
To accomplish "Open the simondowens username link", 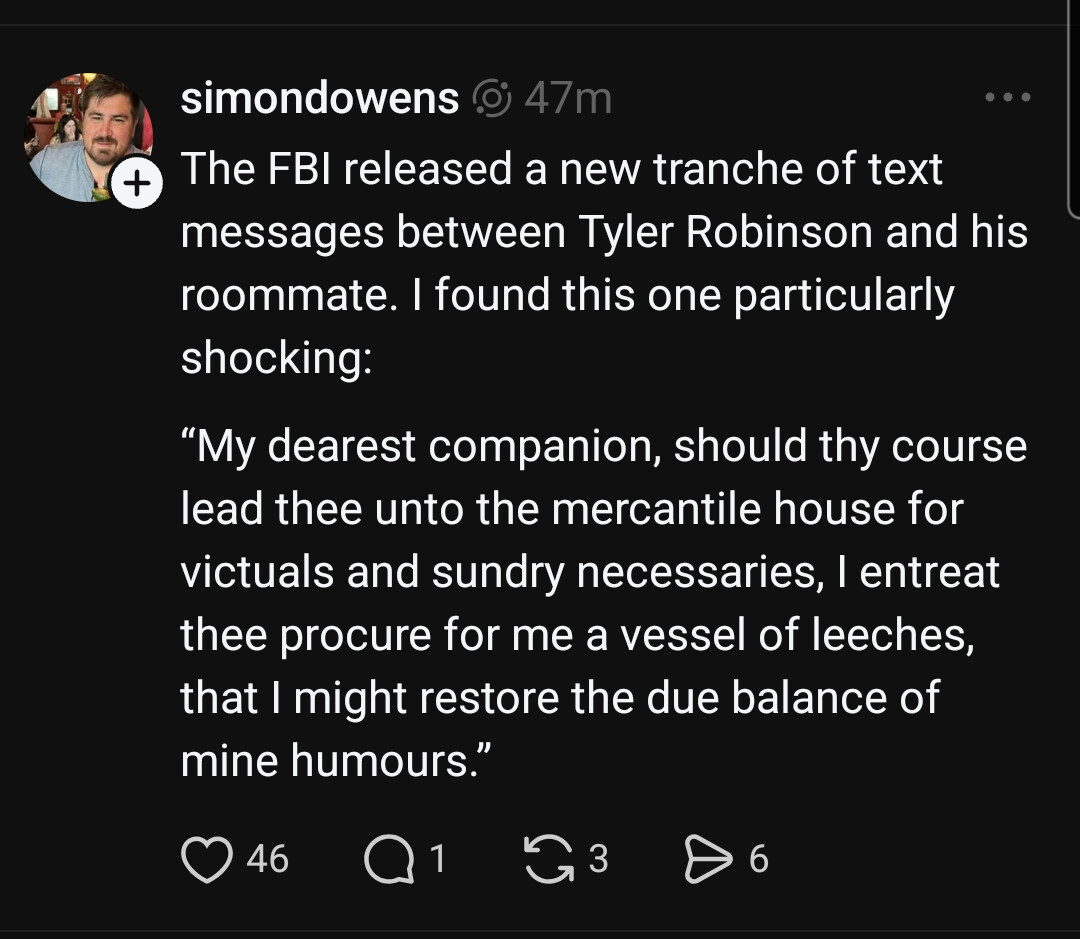I will pos(320,99).
